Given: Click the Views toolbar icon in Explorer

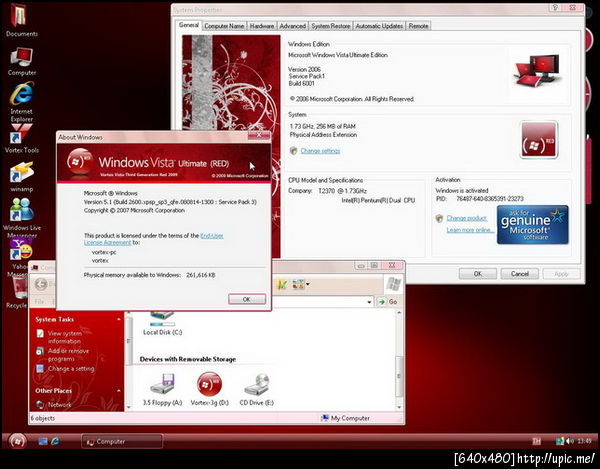Looking at the screenshot, I should click(x=298, y=284).
